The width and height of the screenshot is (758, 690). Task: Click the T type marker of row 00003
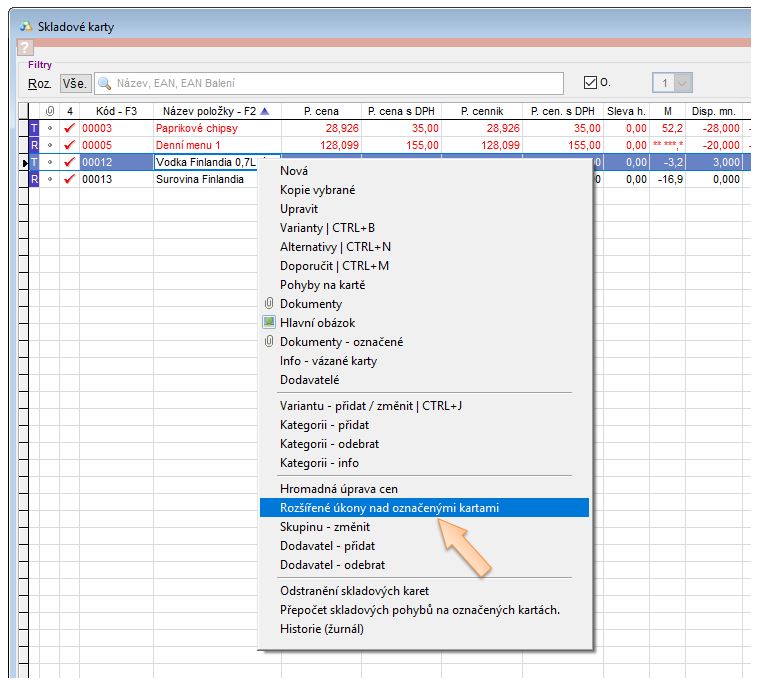coord(33,129)
